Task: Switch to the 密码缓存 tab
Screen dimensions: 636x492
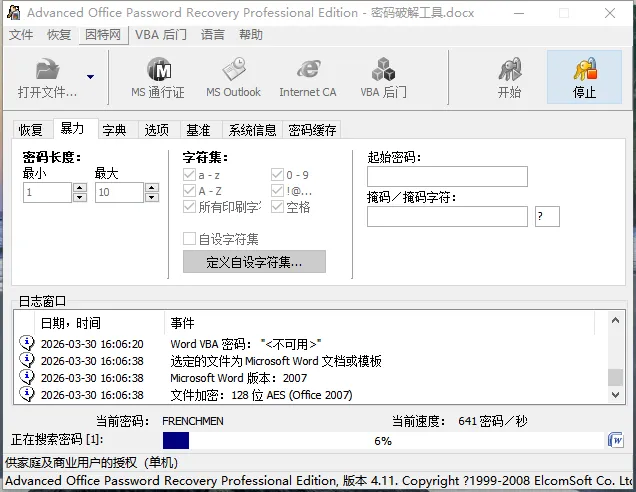Action: 312,130
